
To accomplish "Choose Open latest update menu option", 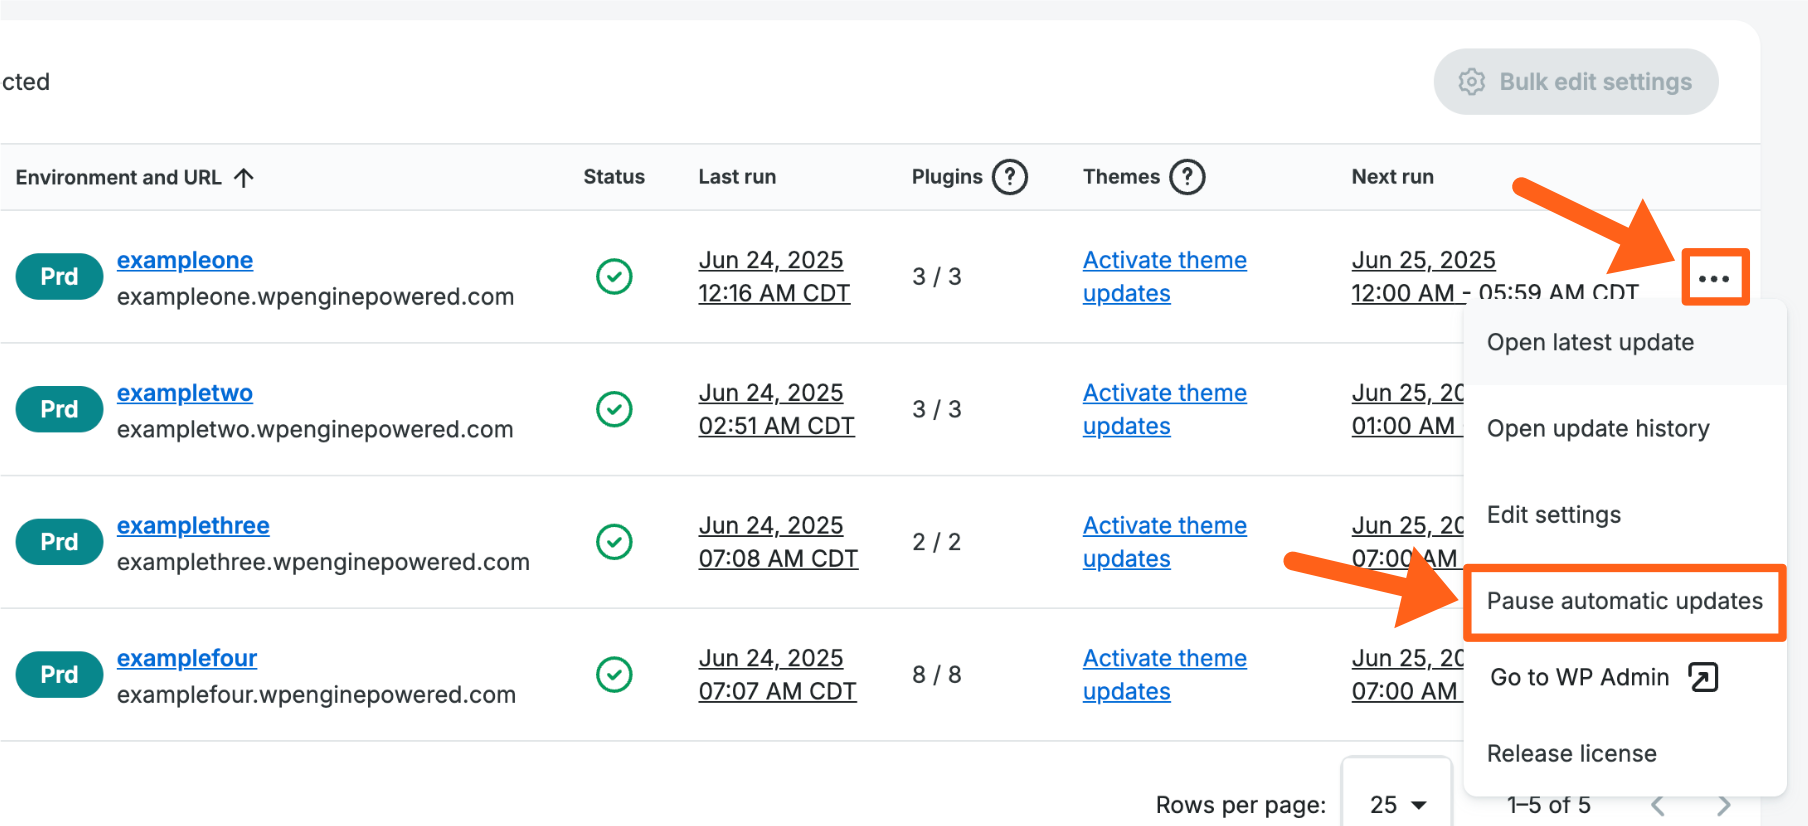I will 1590,343.
